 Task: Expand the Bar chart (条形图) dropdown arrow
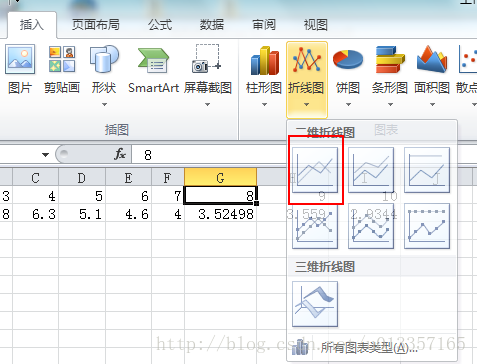point(391,105)
